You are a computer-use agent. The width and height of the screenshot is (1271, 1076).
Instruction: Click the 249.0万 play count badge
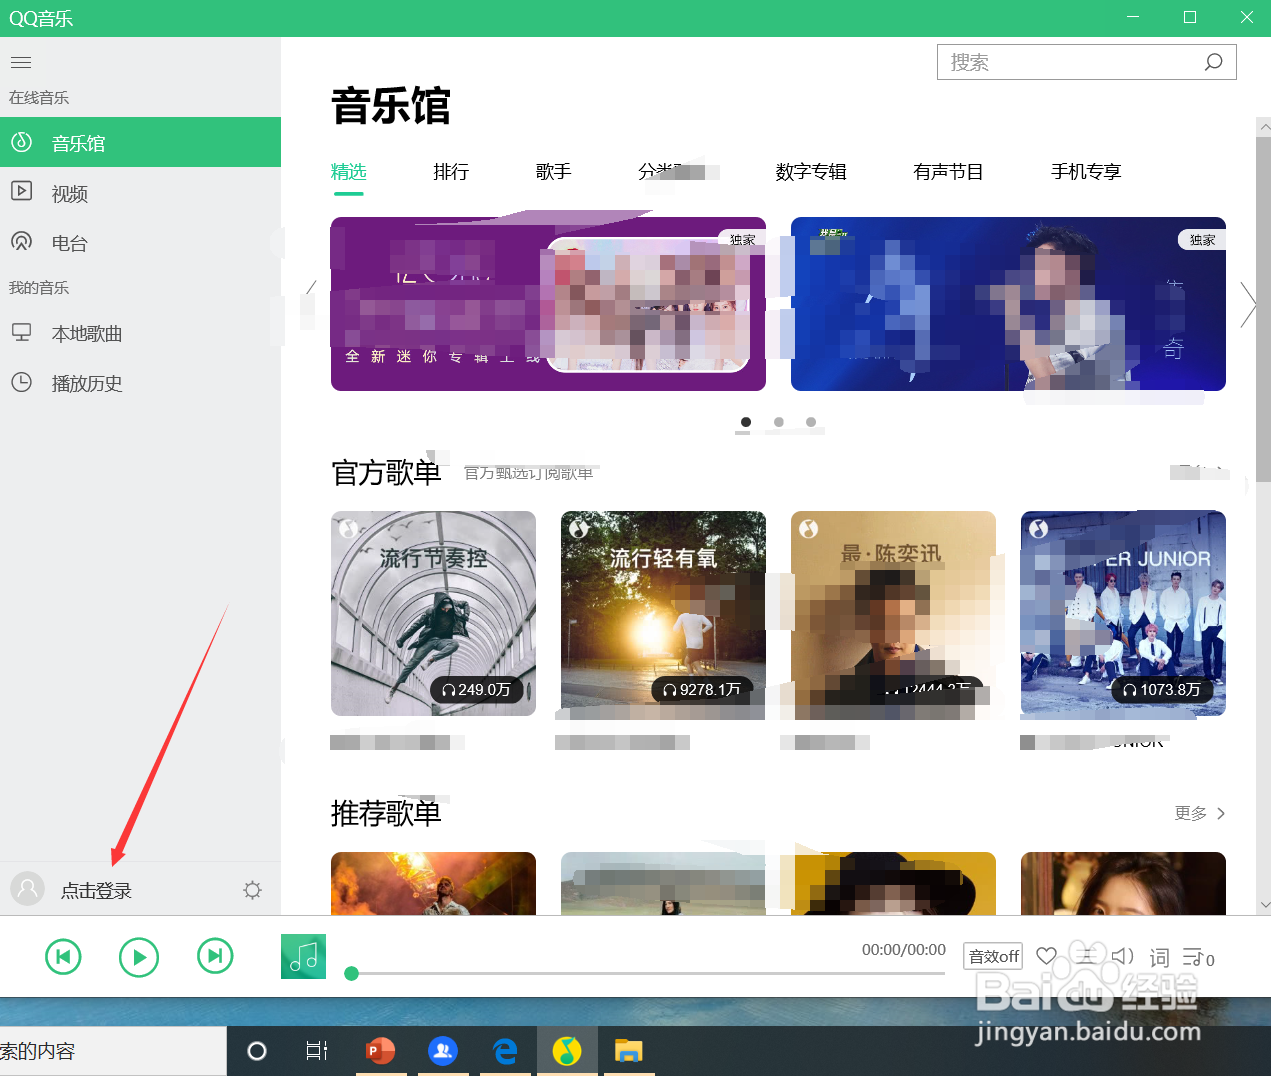[477, 690]
